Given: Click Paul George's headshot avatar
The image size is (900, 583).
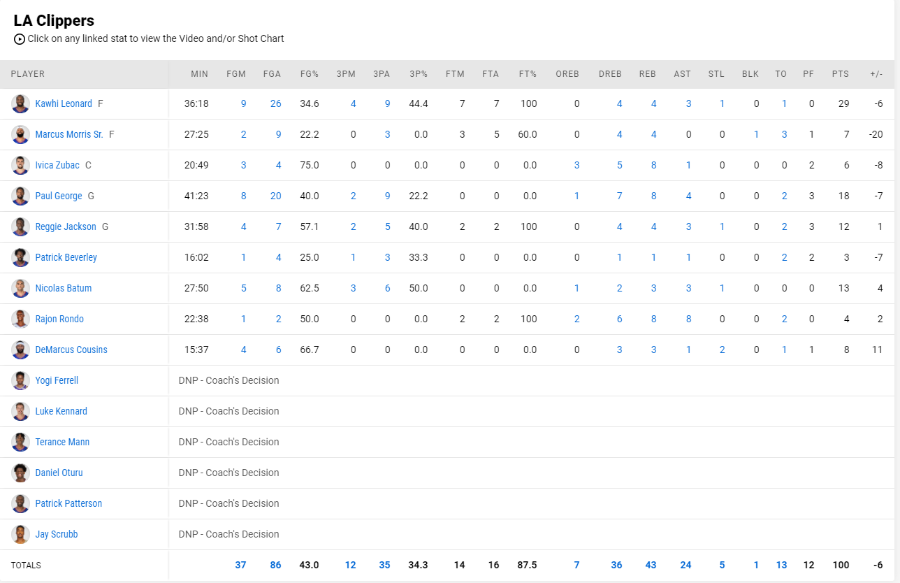Looking at the screenshot, I should (20, 196).
